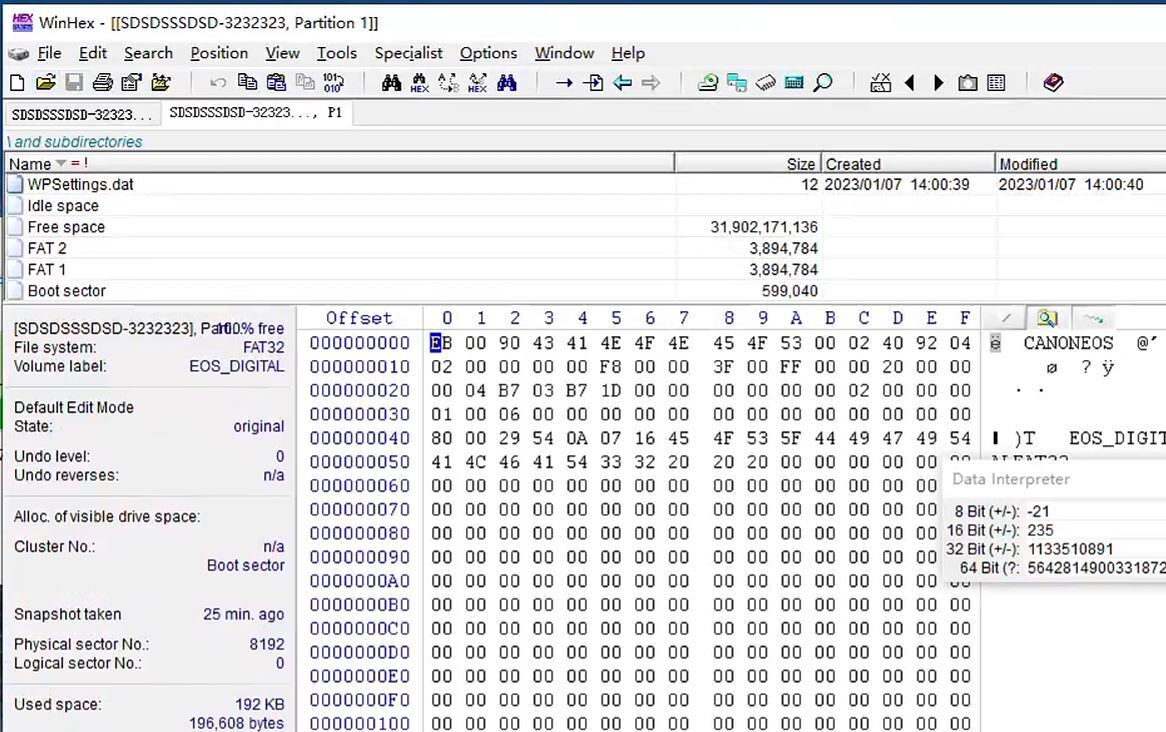Click the Find Hex Values icon
Image resolution: width=1166 pixels, height=732 pixels.
click(419, 83)
